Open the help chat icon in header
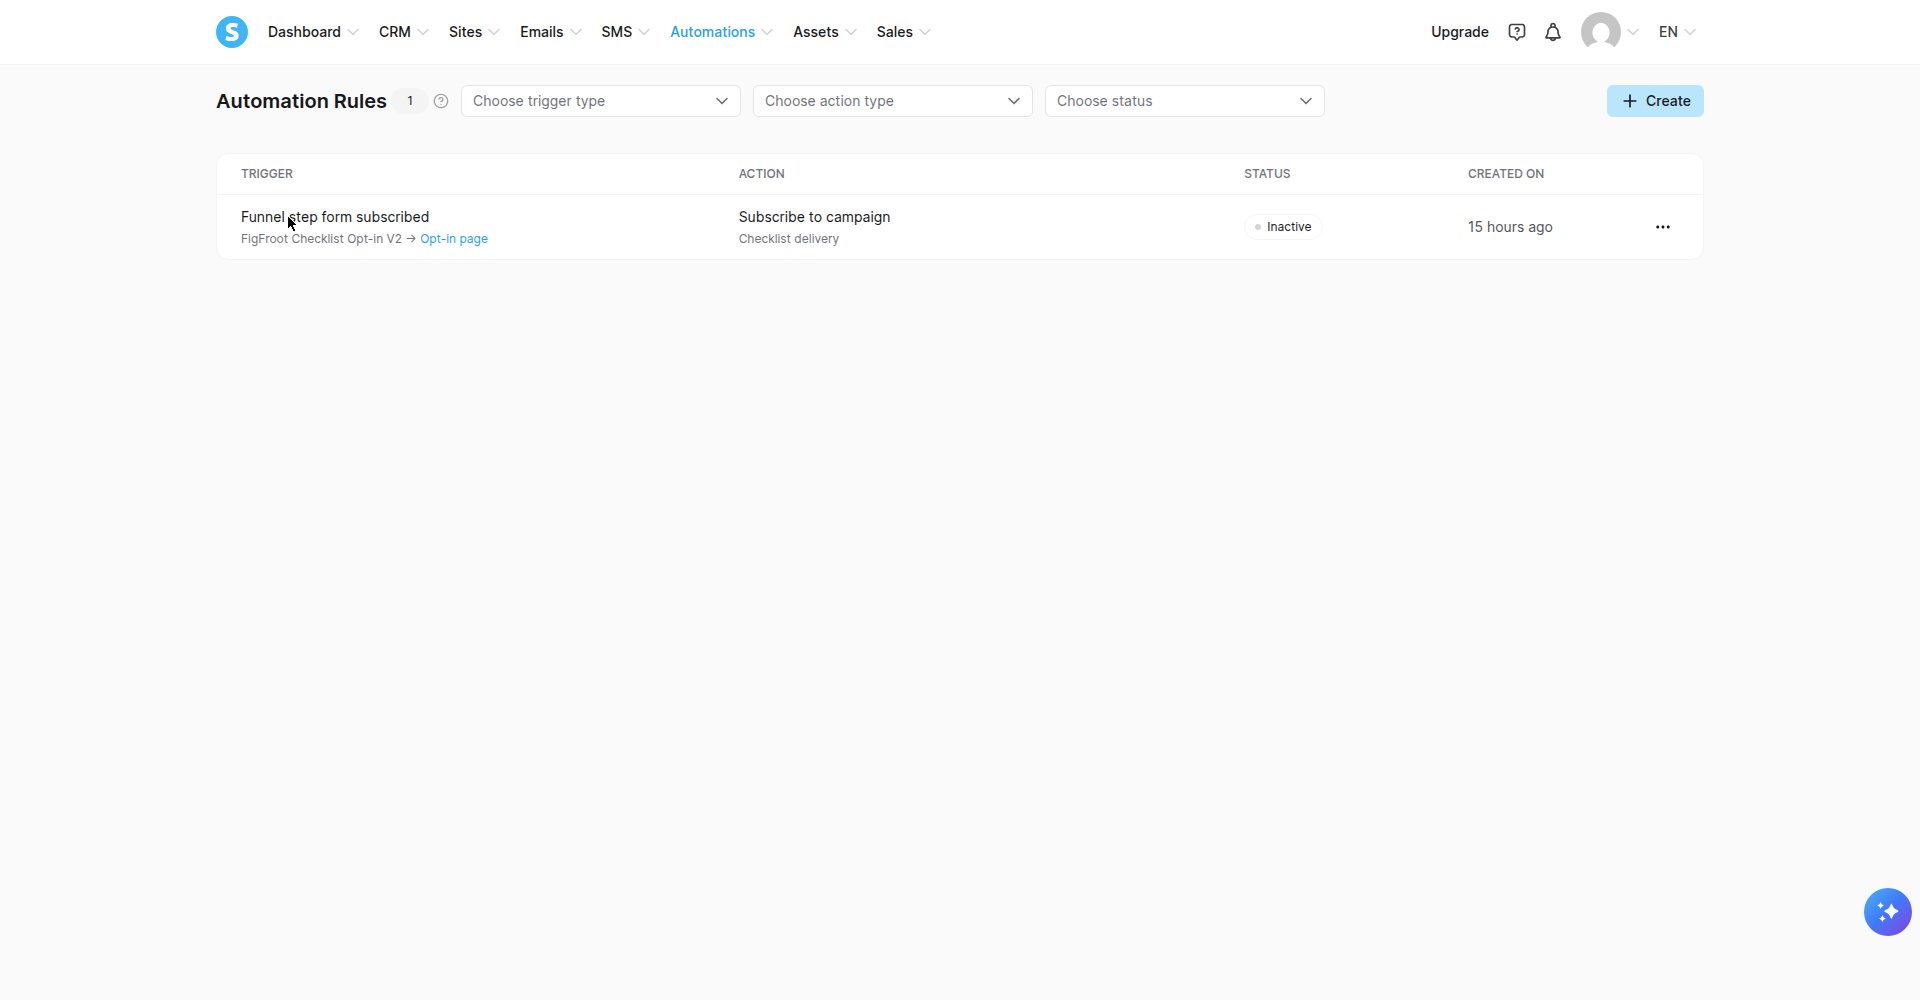This screenshot has width=1920, height=1000. click(x=1517, y=32)
